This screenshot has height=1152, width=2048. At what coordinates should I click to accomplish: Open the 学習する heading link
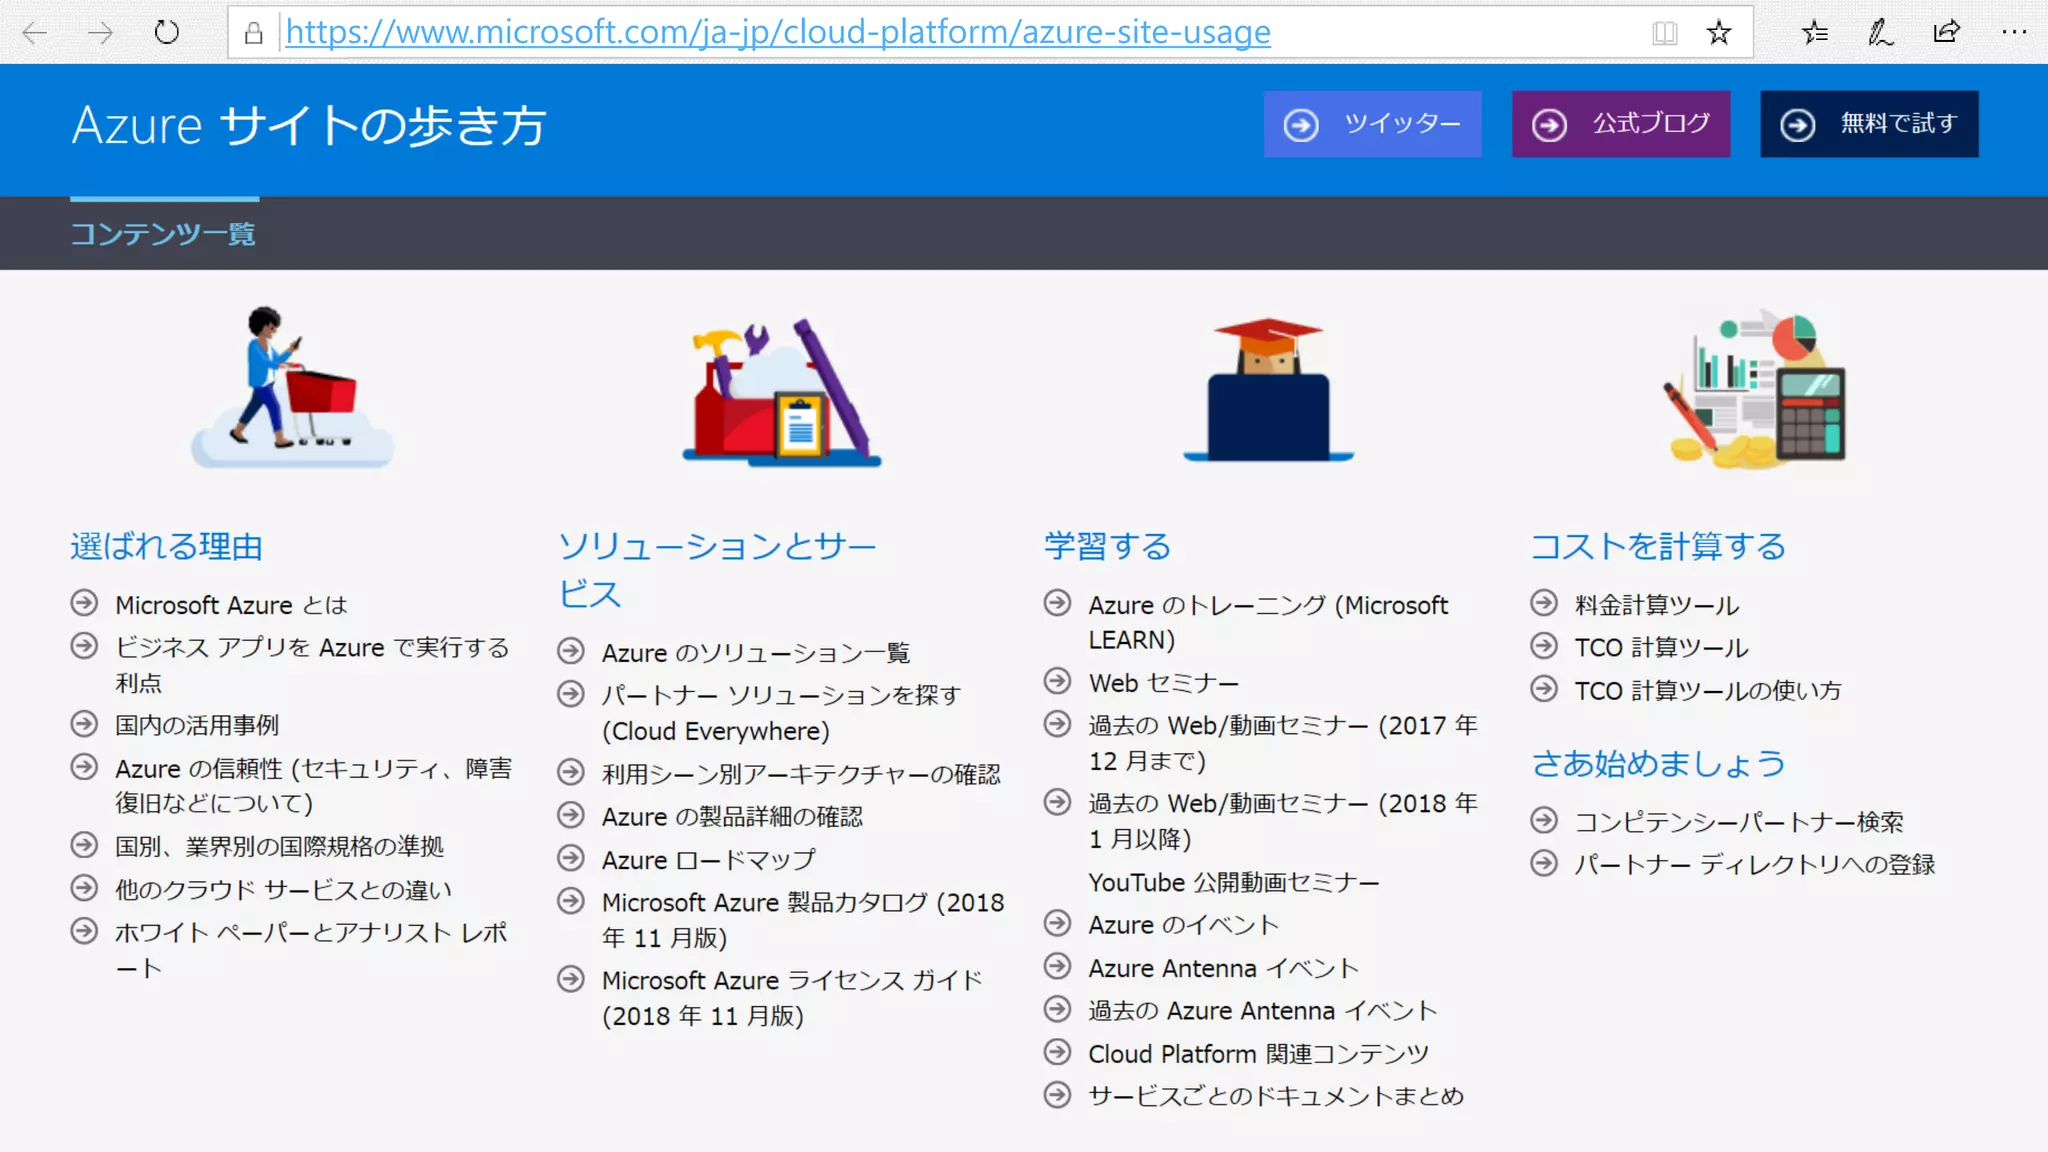click(1107, 547)
